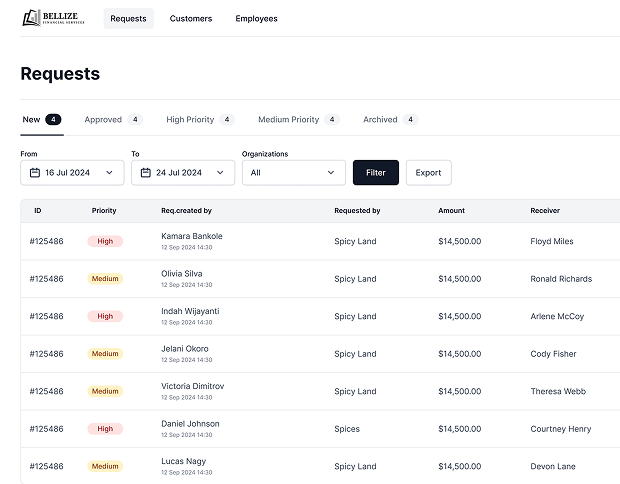Click the calendar icon in From field

[34, 173]
